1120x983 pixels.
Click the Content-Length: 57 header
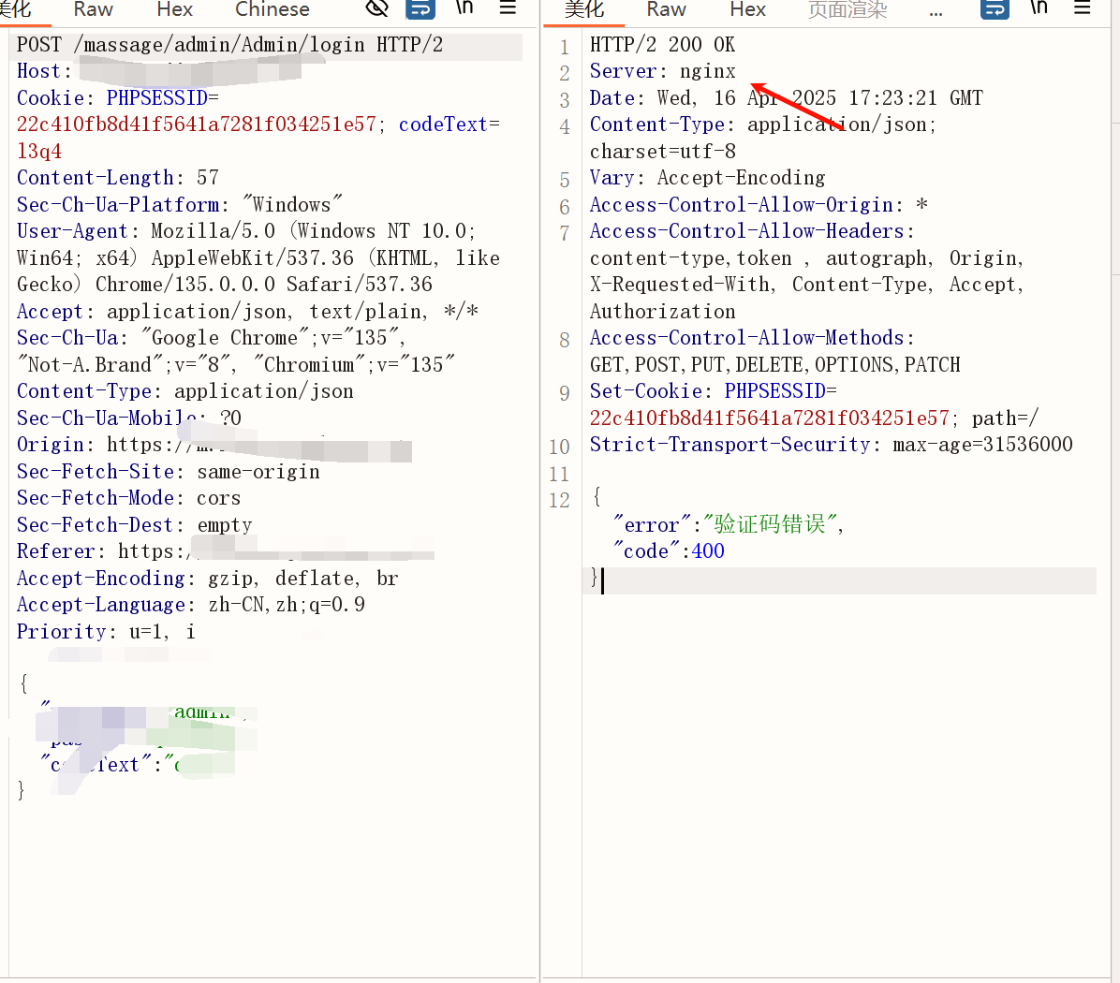pos(117,178)
